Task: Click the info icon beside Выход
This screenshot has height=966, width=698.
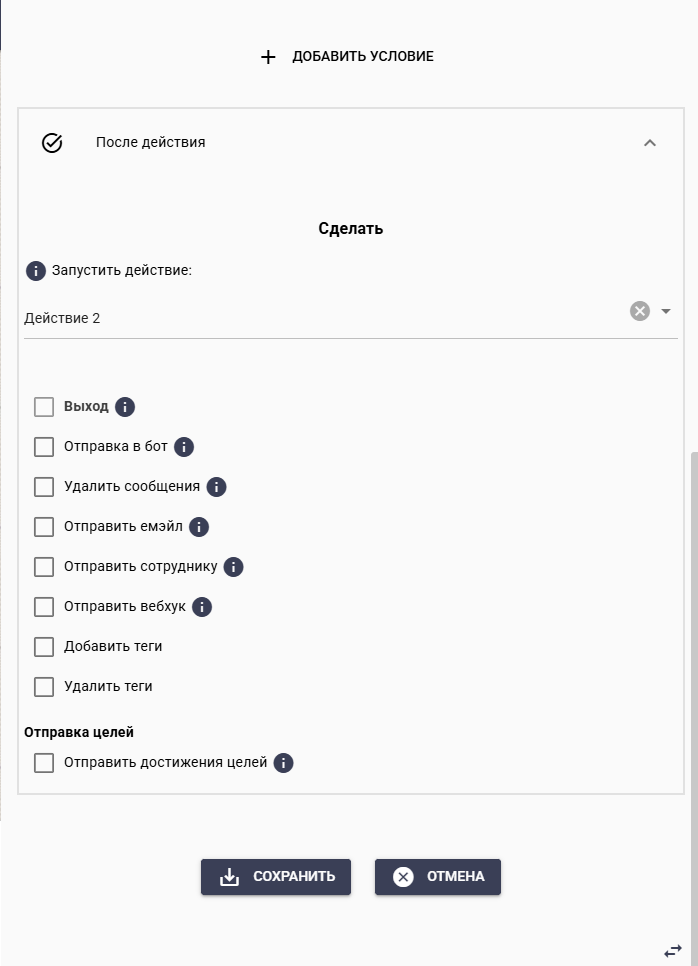Action: click(x=124, y=406)
